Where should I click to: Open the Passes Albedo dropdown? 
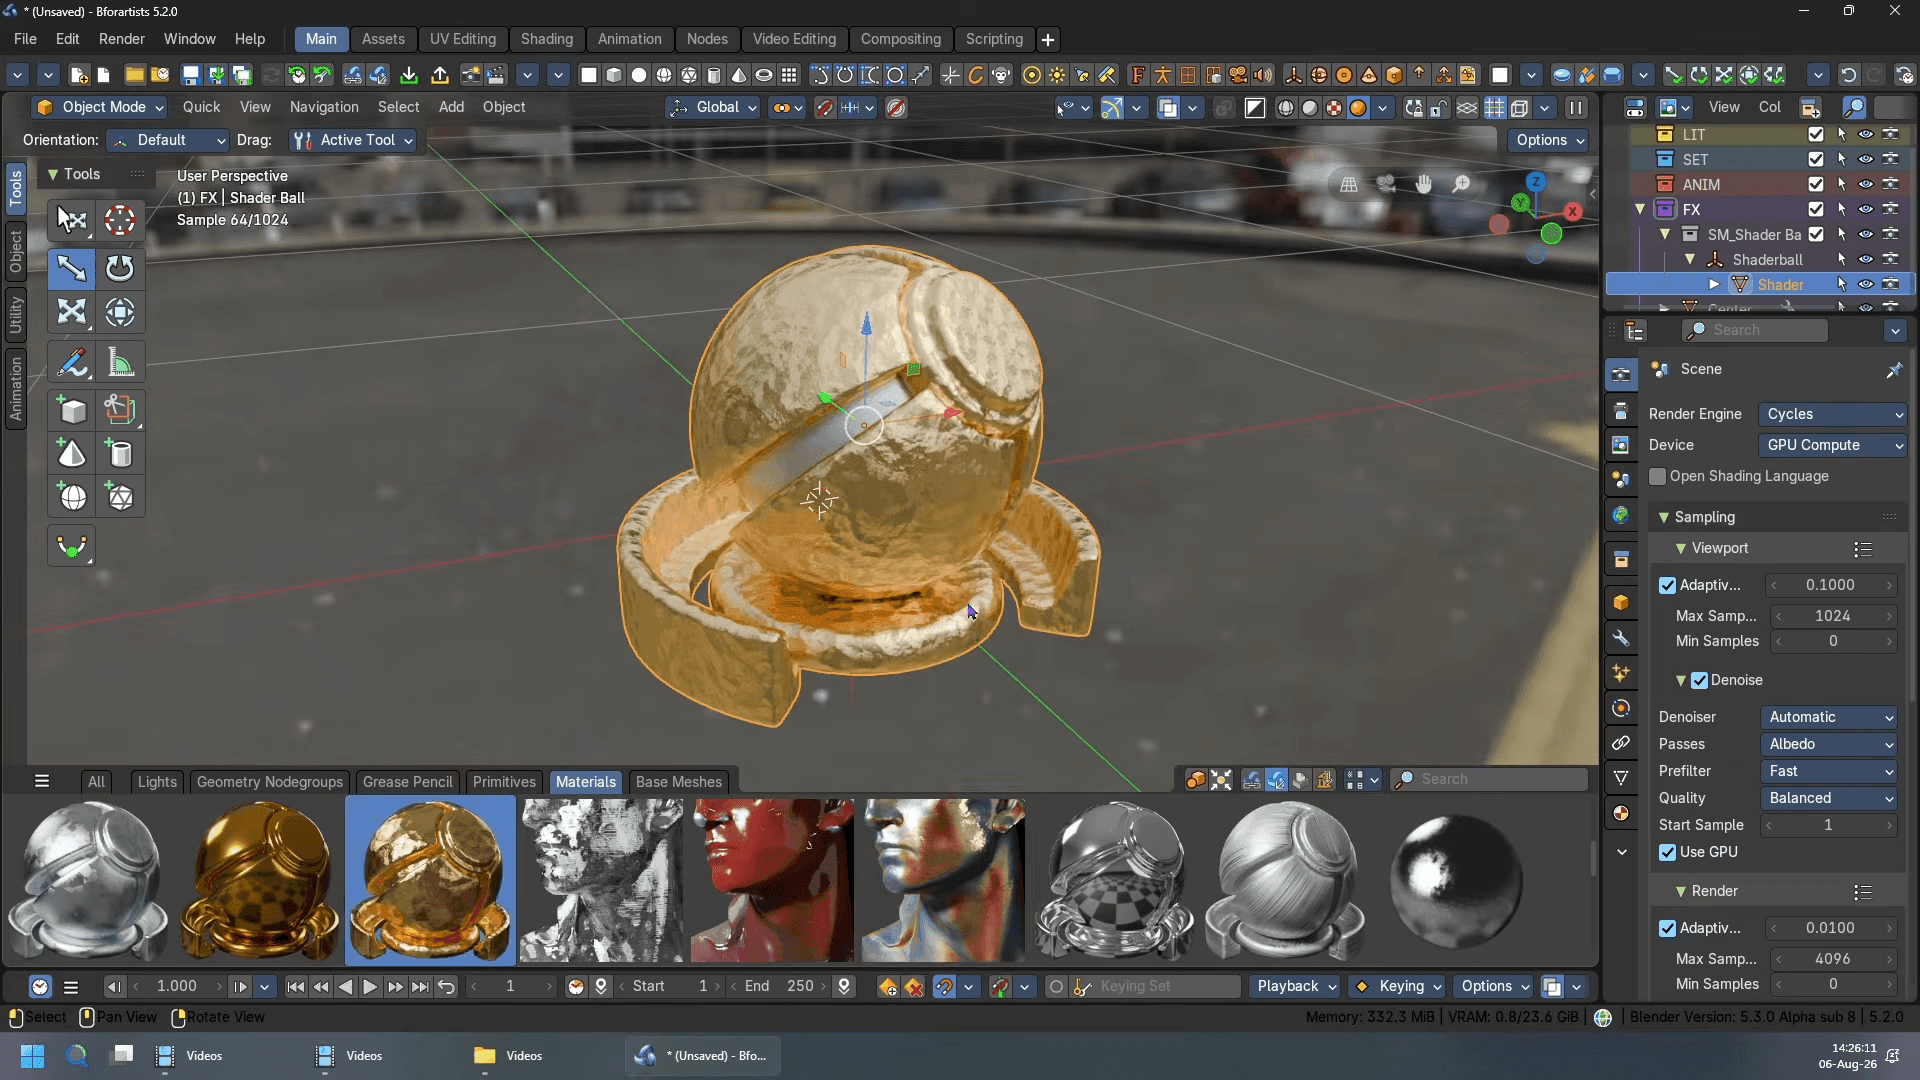1829,744
